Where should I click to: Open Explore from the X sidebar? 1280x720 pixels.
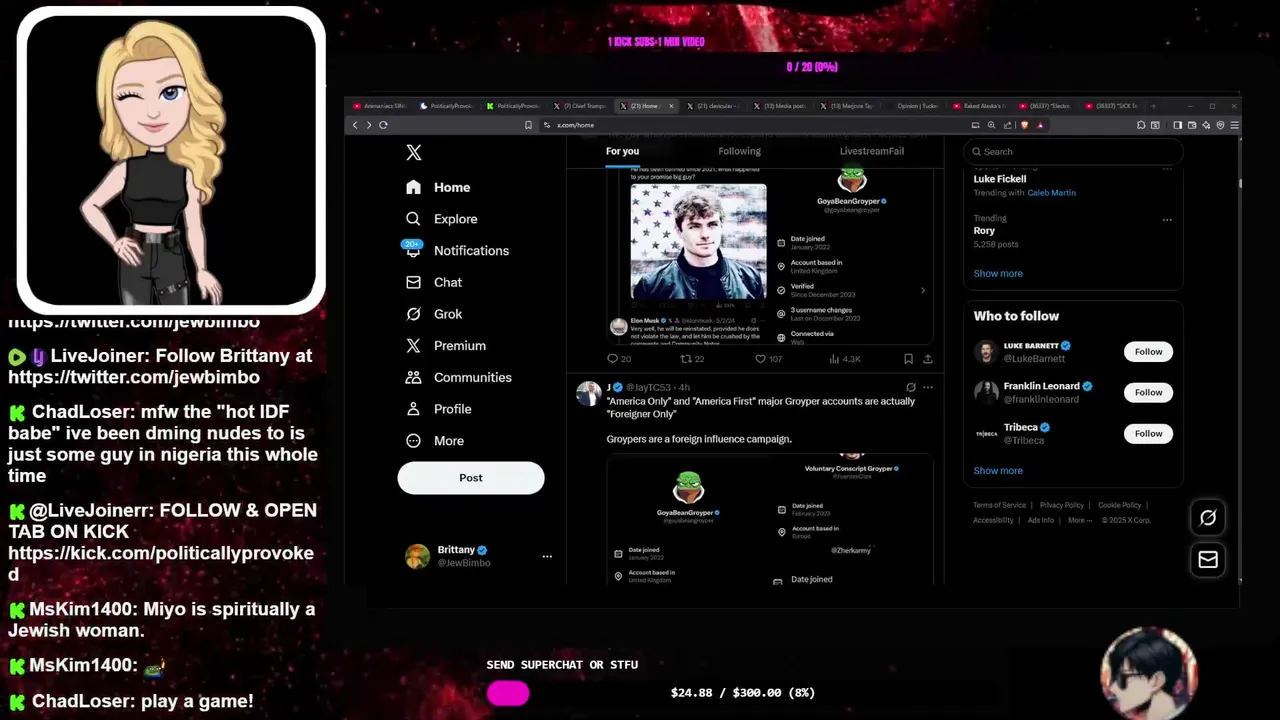tap(441, 219)
